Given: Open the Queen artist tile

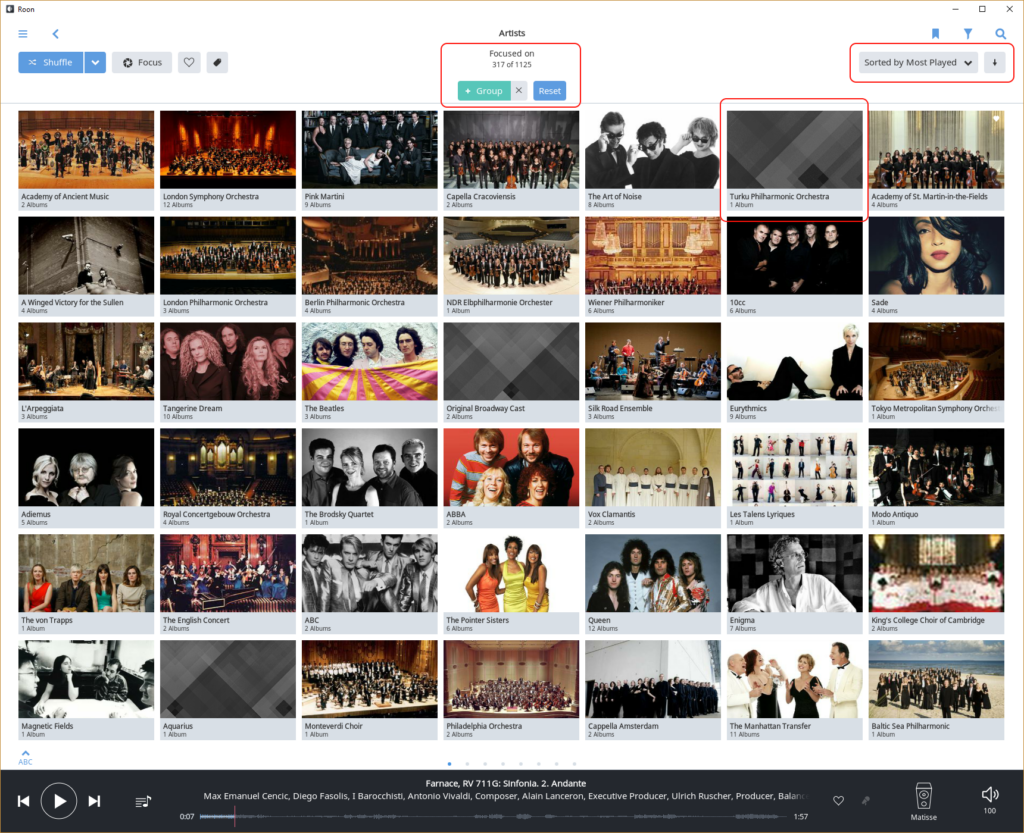Looking at the screenshot, I should 653,584.
